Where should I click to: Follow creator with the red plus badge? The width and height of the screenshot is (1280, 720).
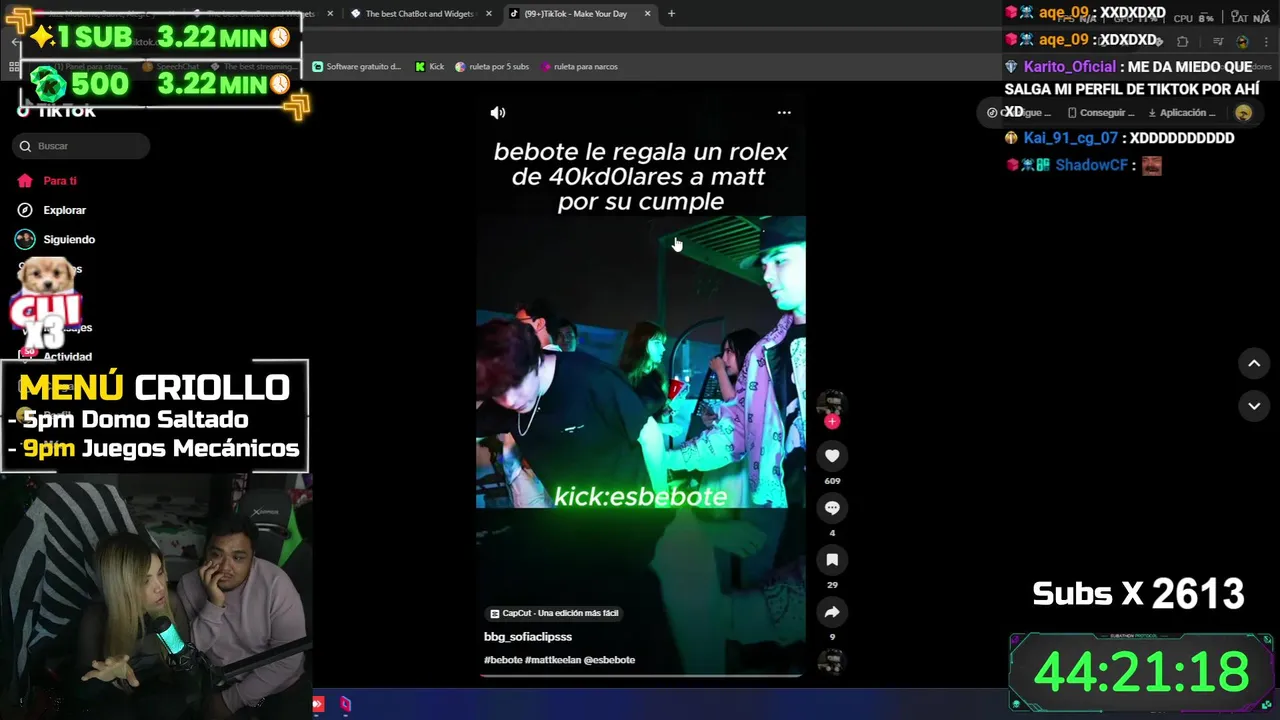tap(832, 421)
